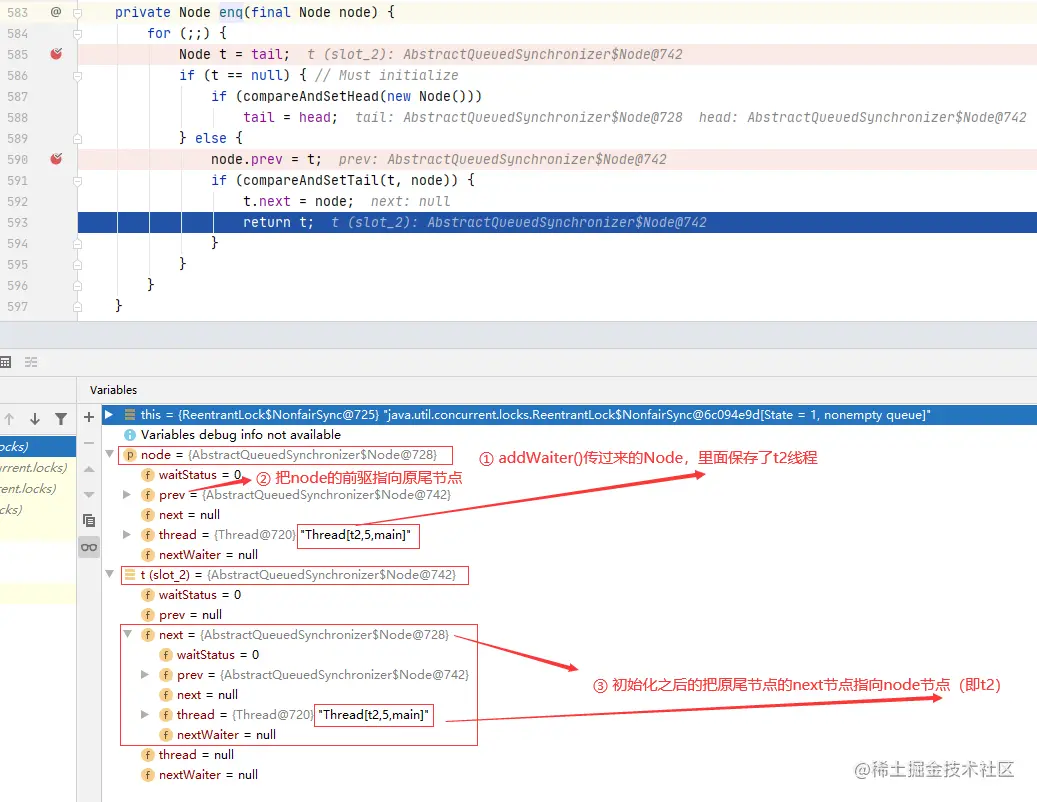The height and width of the screenshot is (802, 1037).
Task: Move down one stack frame with down arrow
Action: (x=35, y=419)
